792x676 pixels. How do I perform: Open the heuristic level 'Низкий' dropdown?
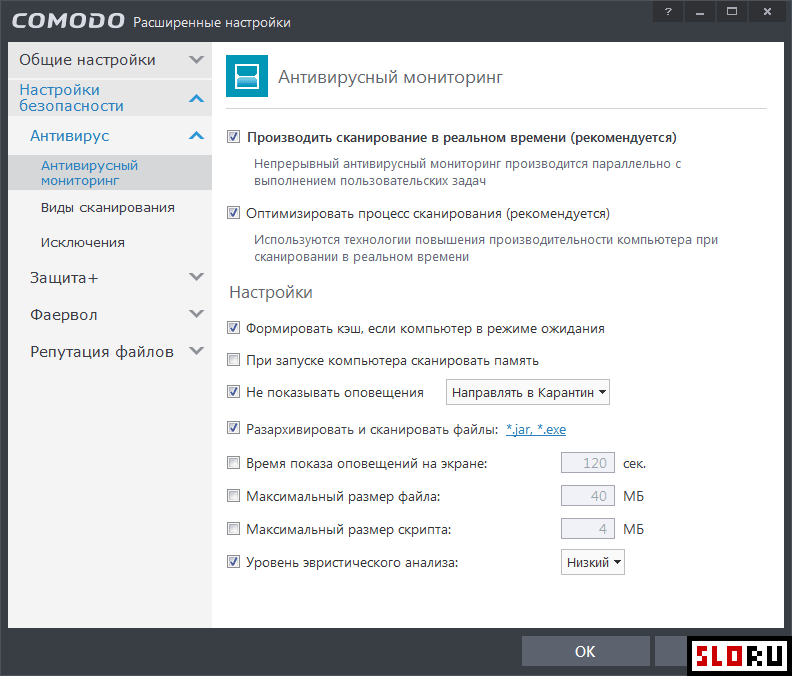[x=592, y=562]
